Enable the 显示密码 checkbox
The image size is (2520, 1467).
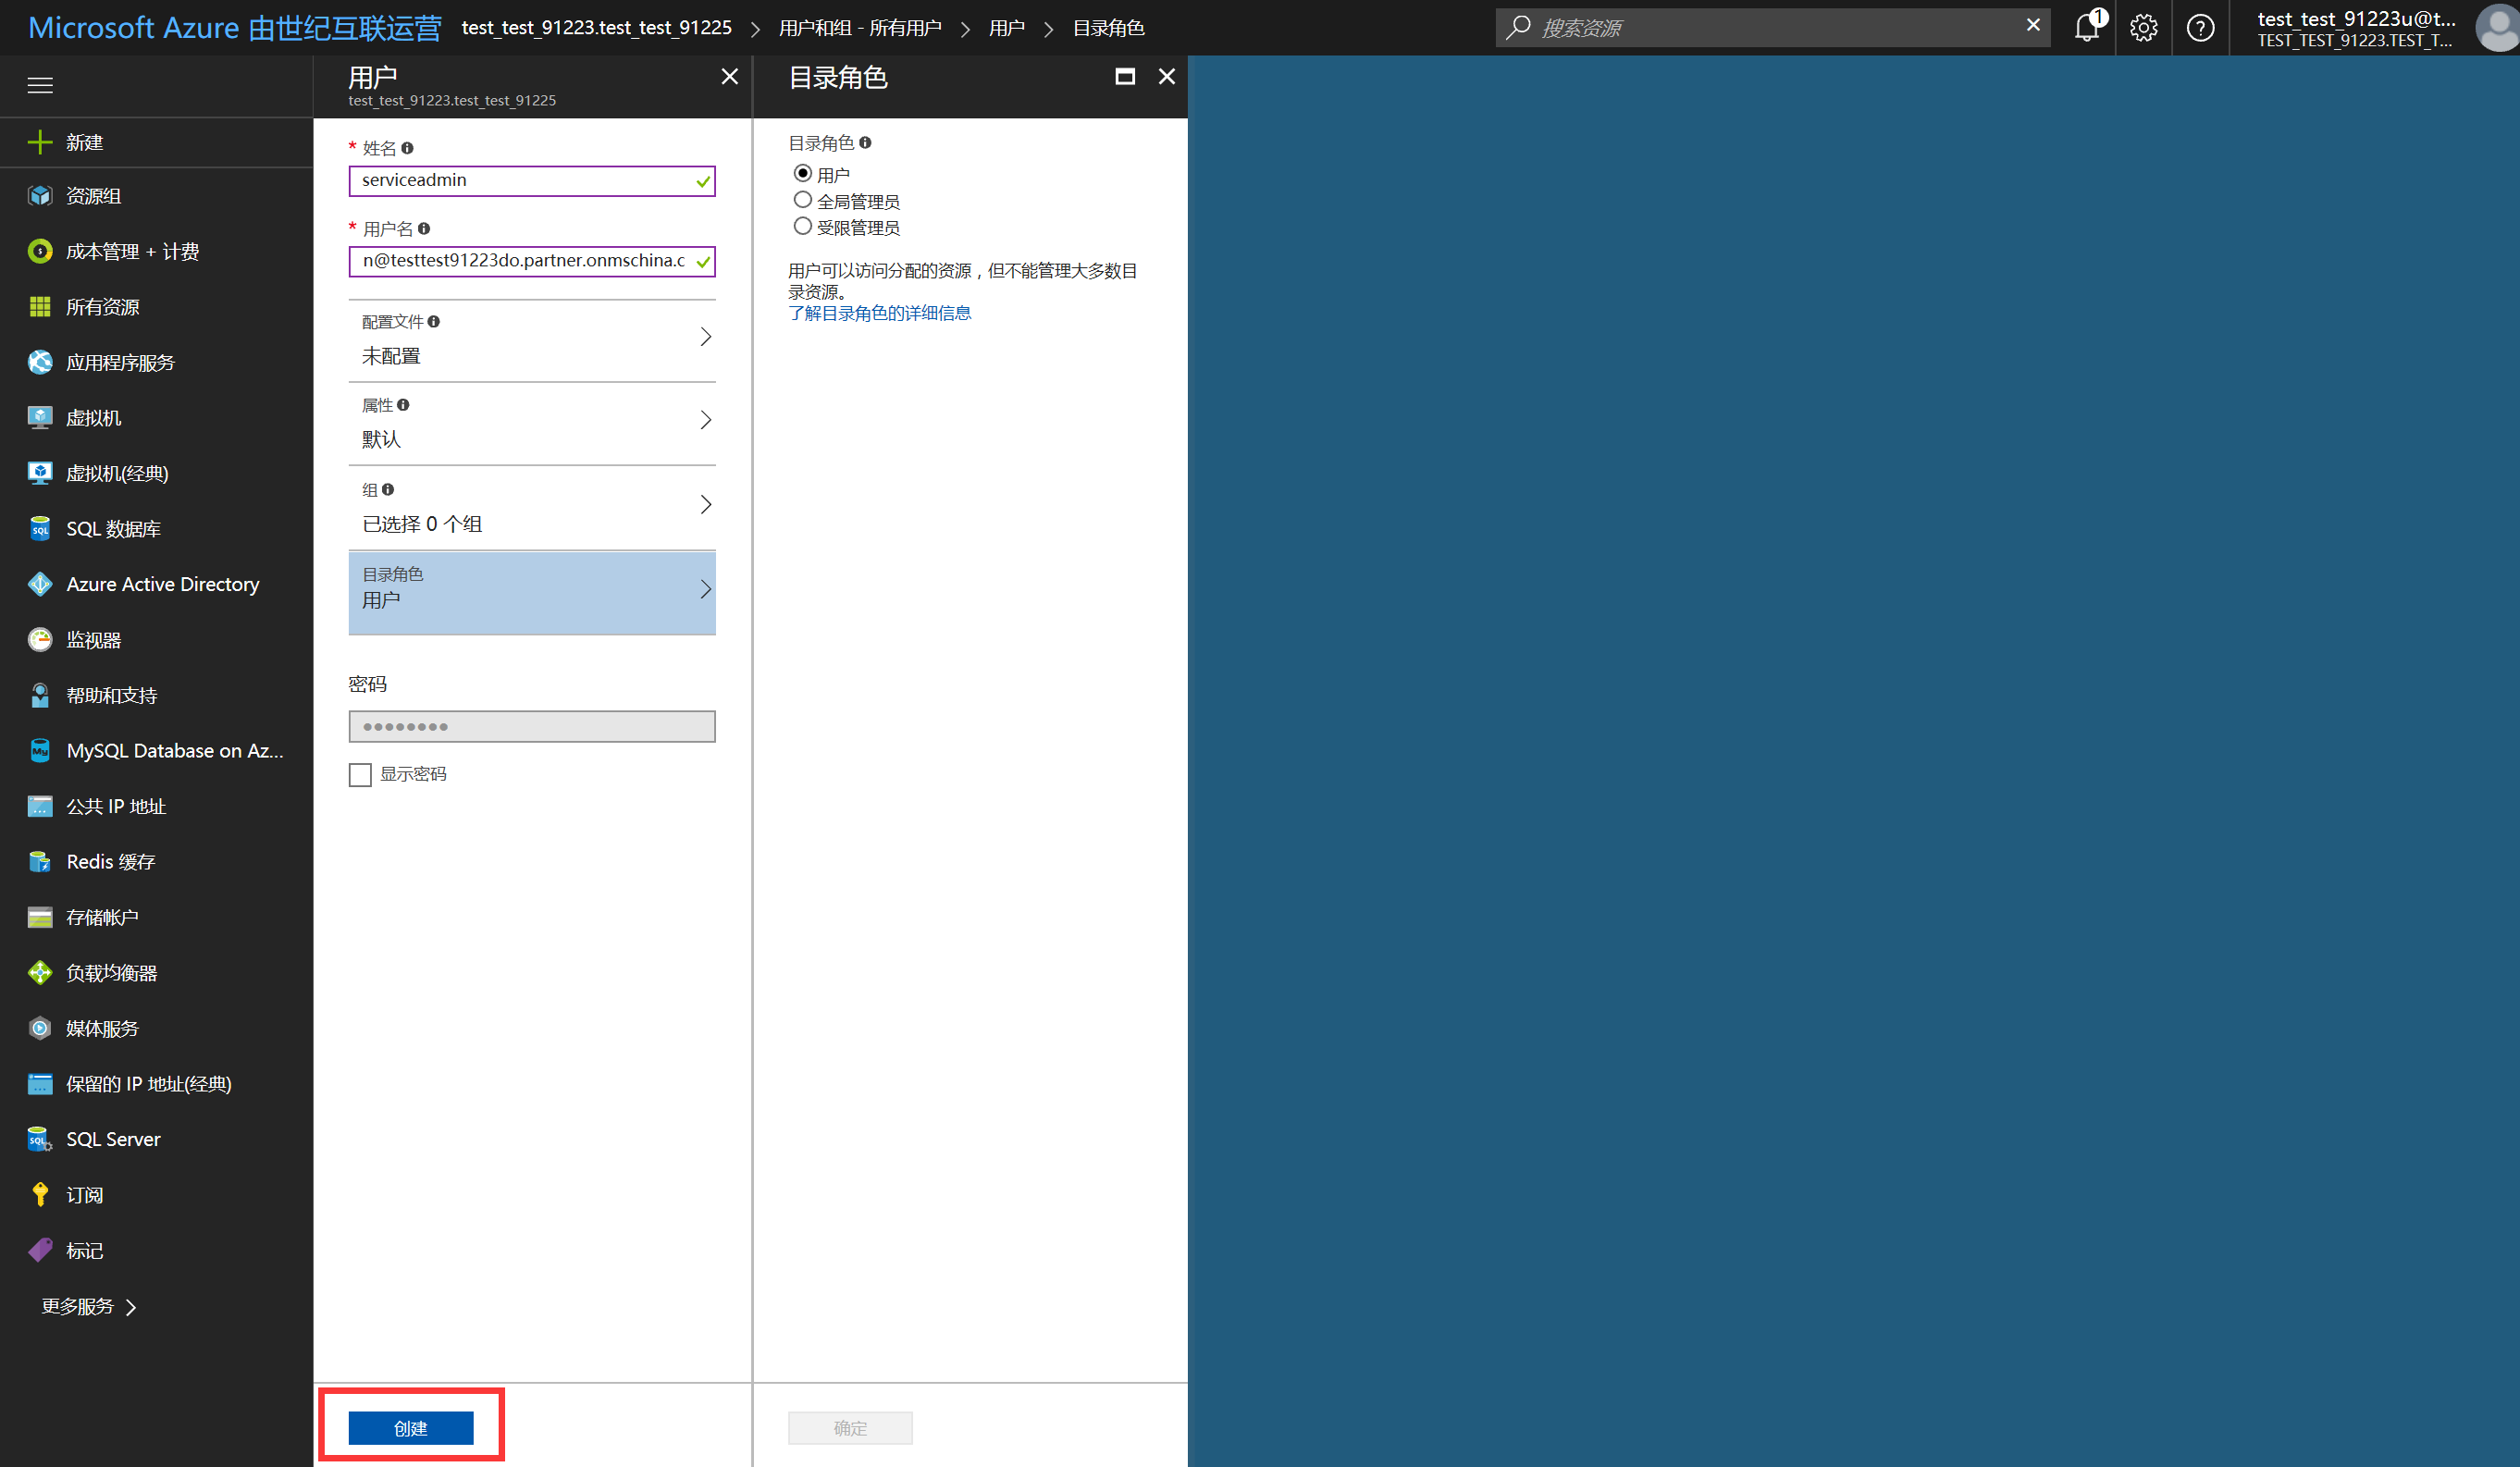tap(360, 775)
